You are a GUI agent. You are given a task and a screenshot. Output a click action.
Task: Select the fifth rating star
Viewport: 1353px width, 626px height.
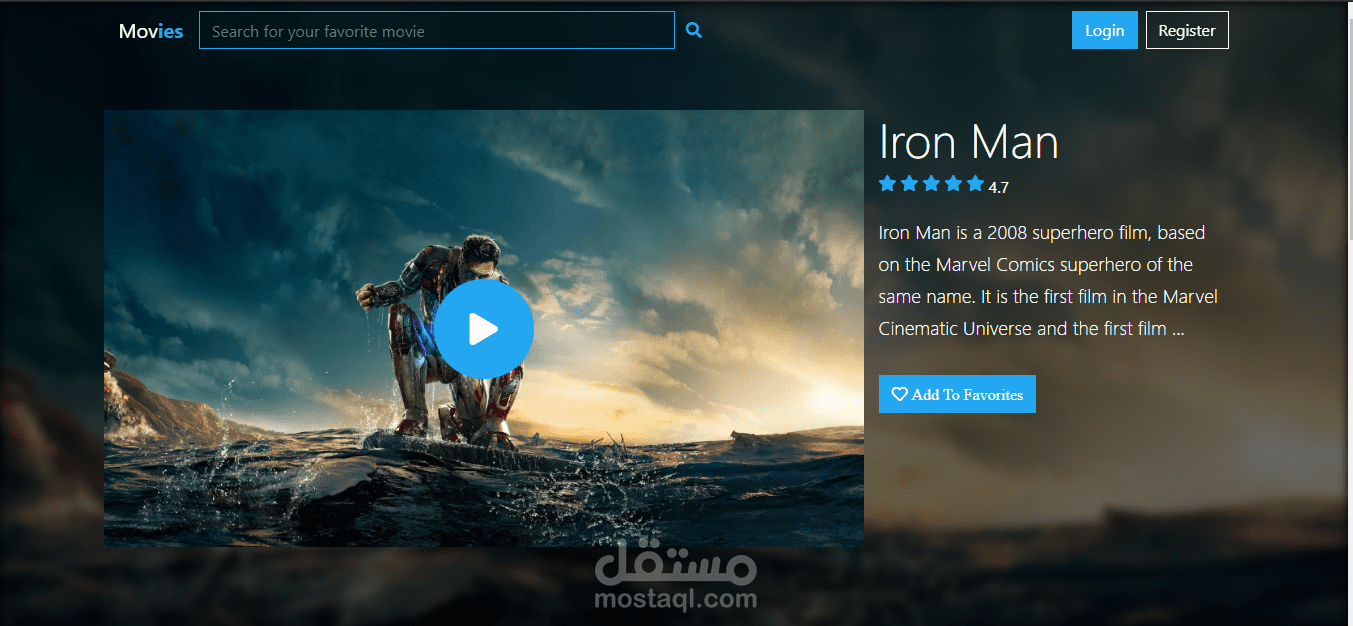tap(975, 183)
